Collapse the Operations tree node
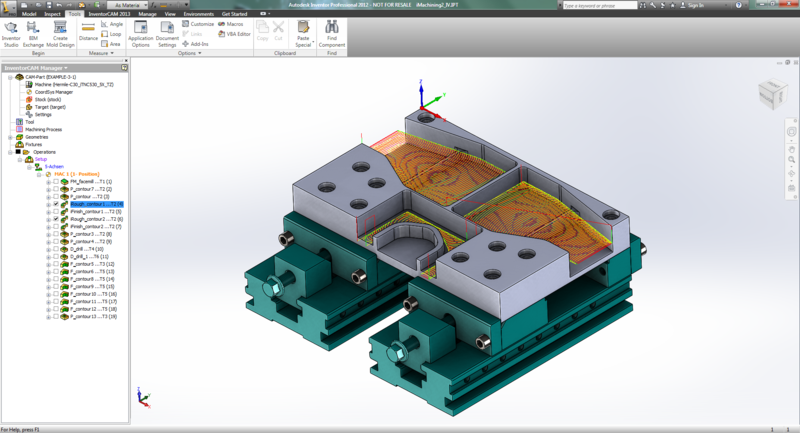Image resolution: width=800 pixels, height=433 pixels. [x=9, y=152]
